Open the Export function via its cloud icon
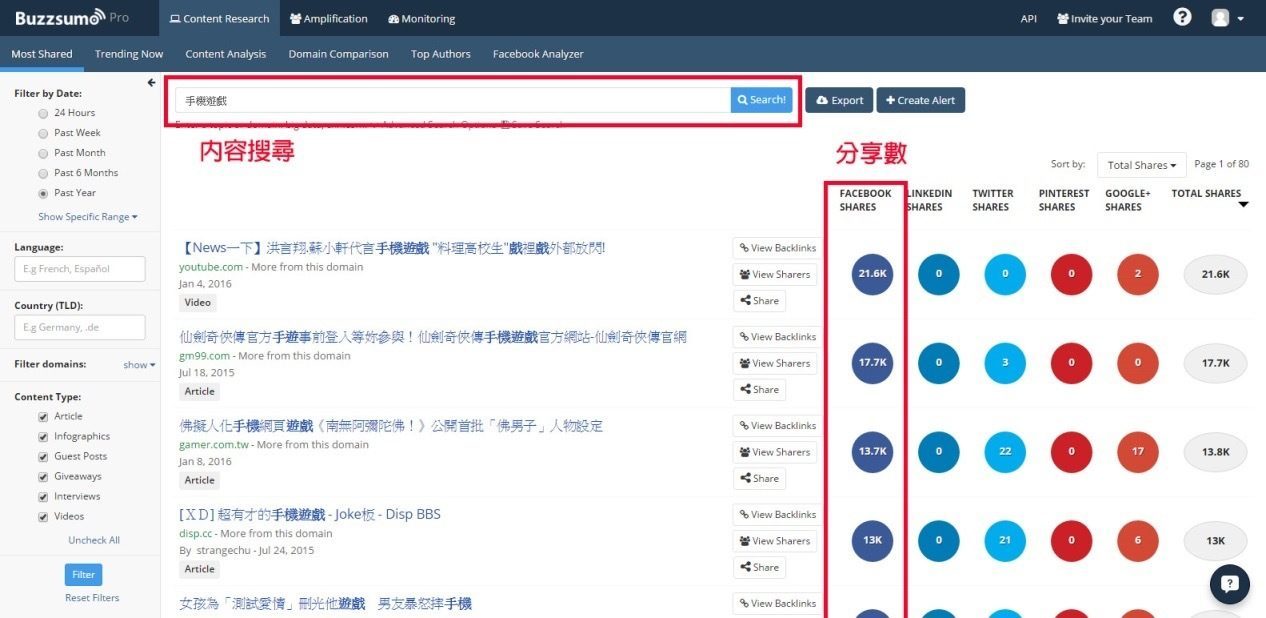Screen dimensions: 1266x618 click(821, 100)
